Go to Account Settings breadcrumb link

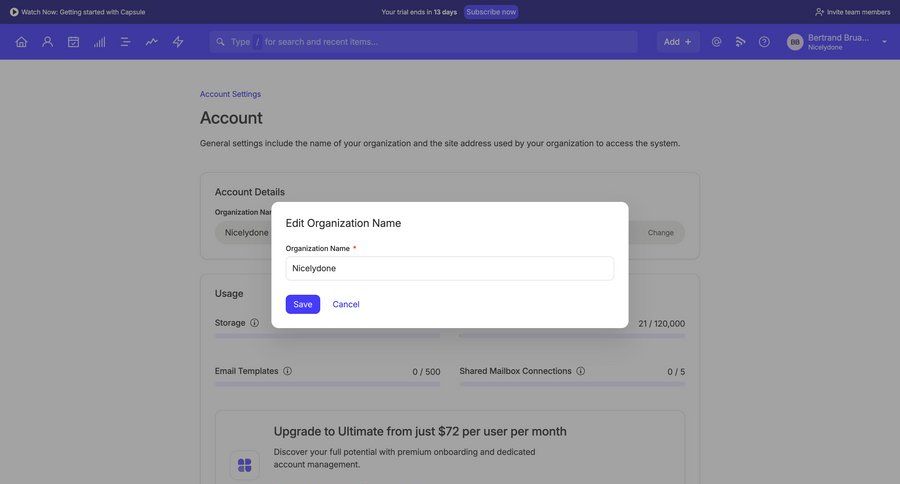point(230,94)
